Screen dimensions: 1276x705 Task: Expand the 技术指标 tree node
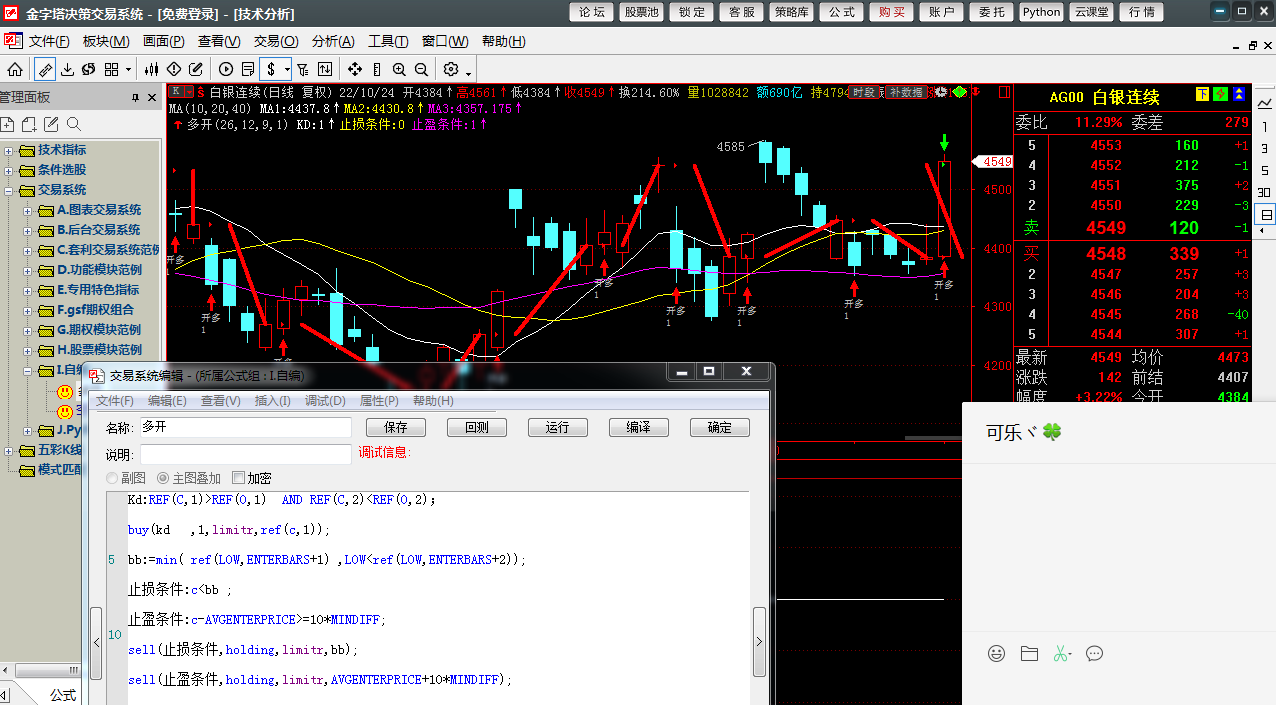pyautogui.click(x=9, y=150)
